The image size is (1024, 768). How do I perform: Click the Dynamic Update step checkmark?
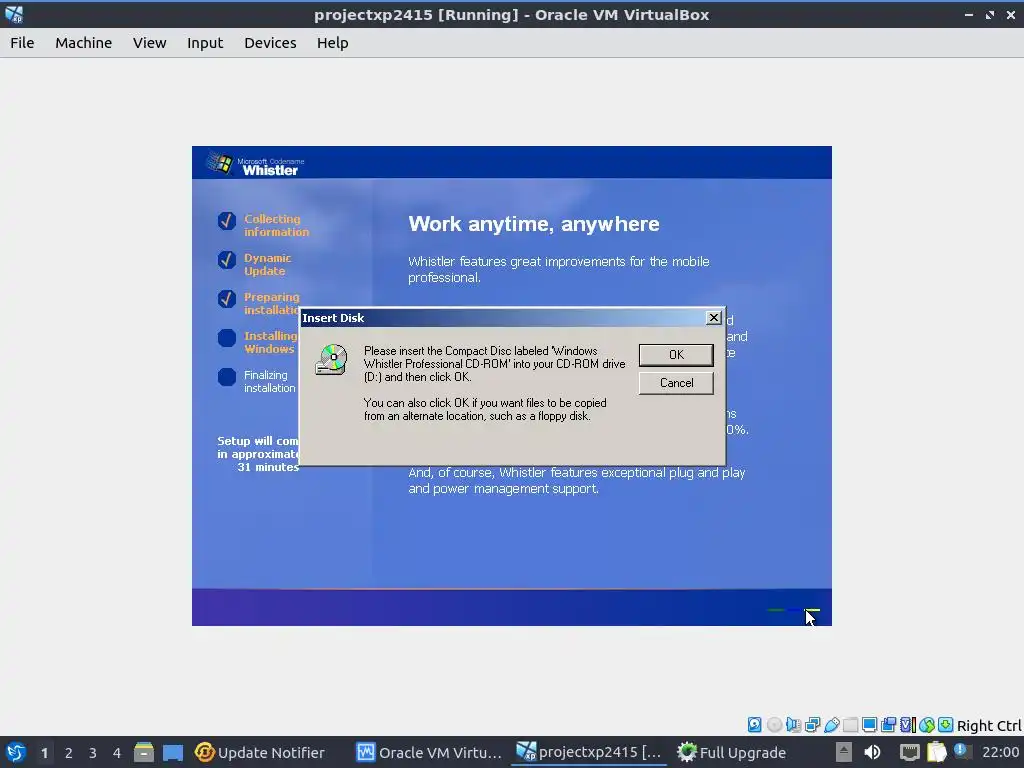click(227, 260)
